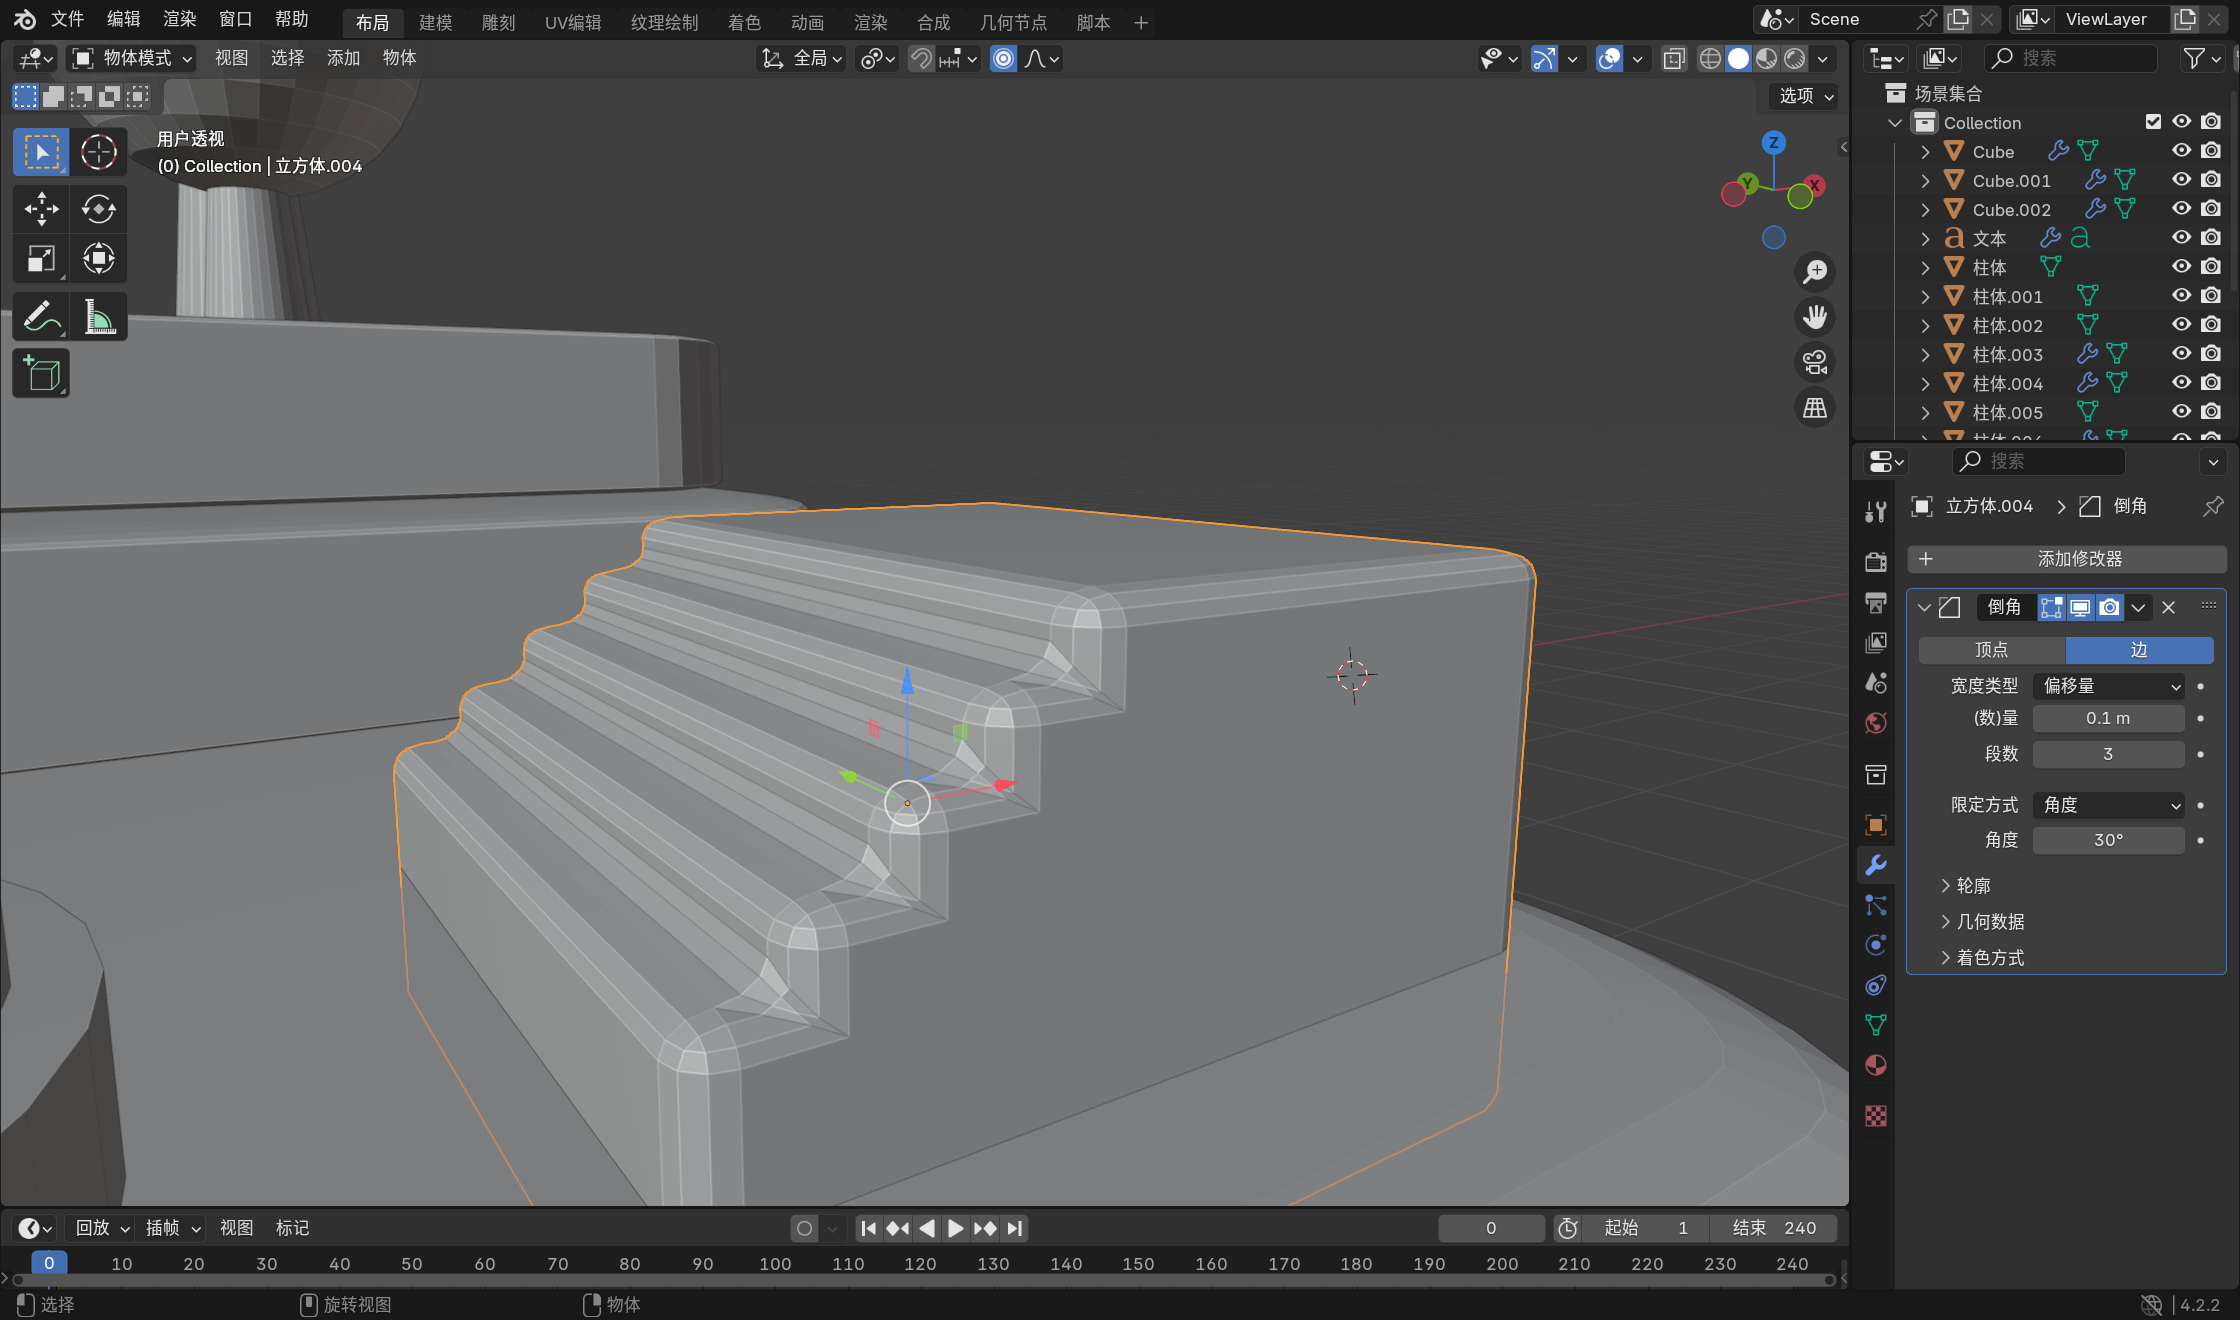Toggle camera view in viewport
Screen dimensions: 2240x1320
click(x=1814, y=362)
